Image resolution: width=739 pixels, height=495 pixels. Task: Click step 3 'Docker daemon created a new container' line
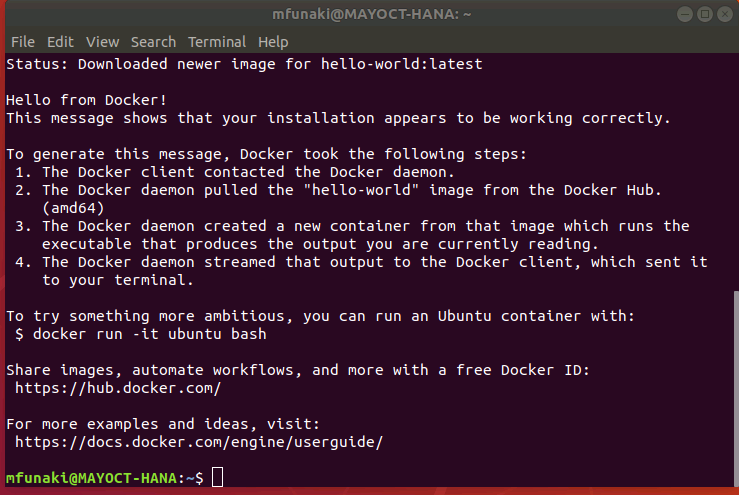[x=352, y=226]
